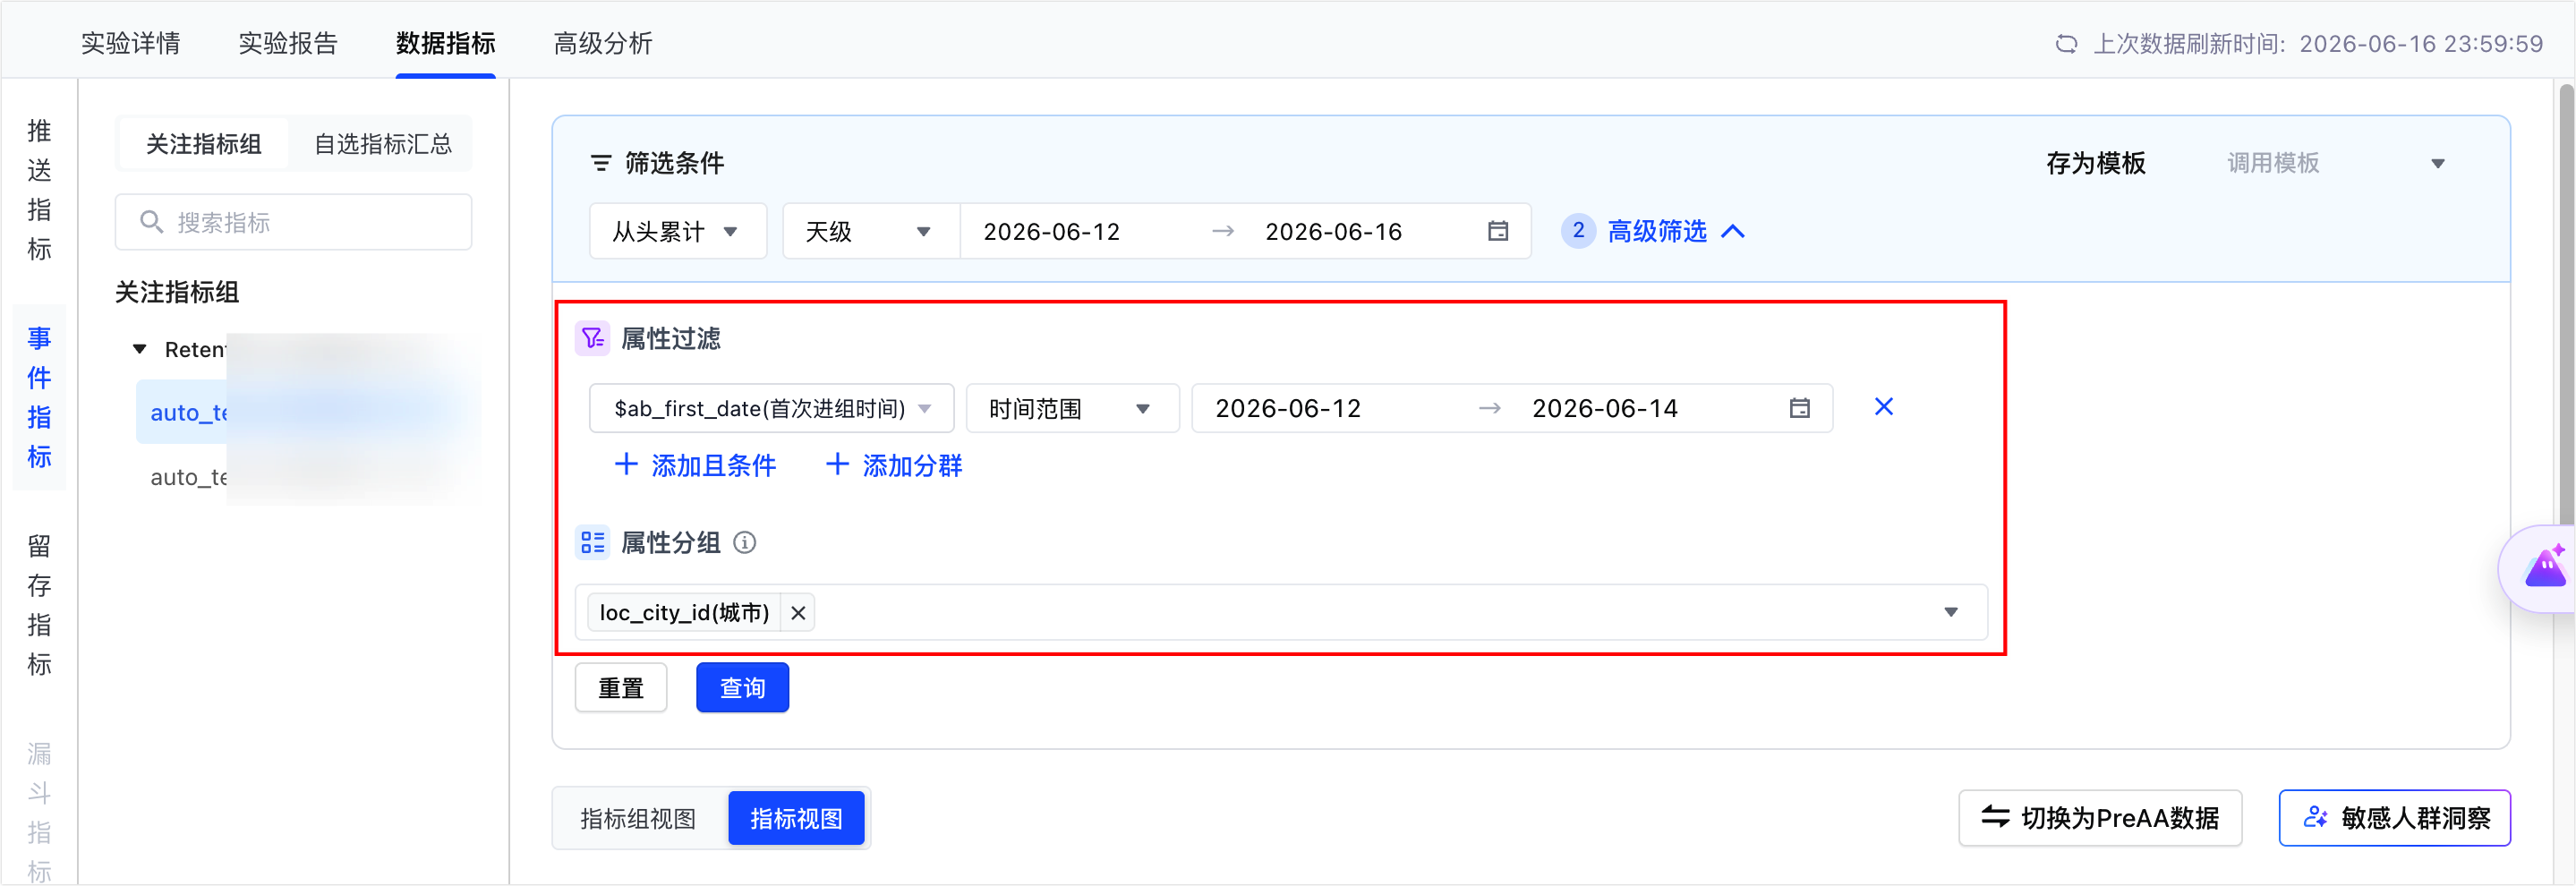Switch to the 实验报告 tab
2576x886 pixels.
[288, 43]
